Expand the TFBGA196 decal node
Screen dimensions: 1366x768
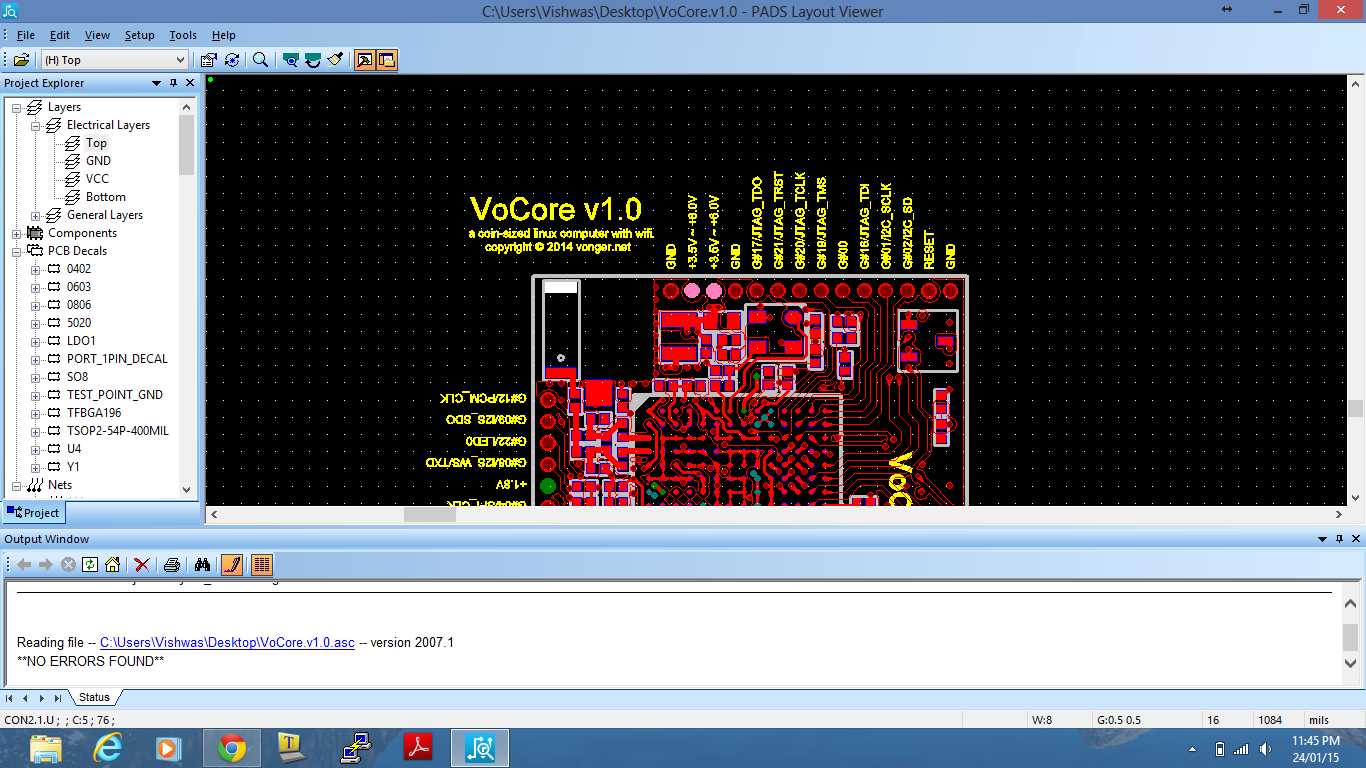36,413
